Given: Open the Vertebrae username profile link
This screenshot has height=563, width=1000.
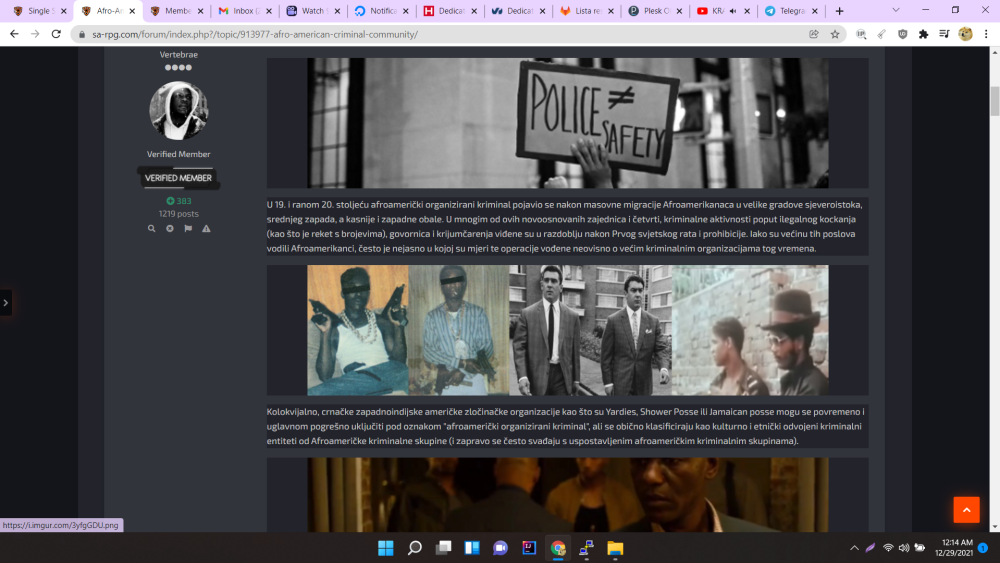Looking at the screenshot, I should [x=179, y=55].
